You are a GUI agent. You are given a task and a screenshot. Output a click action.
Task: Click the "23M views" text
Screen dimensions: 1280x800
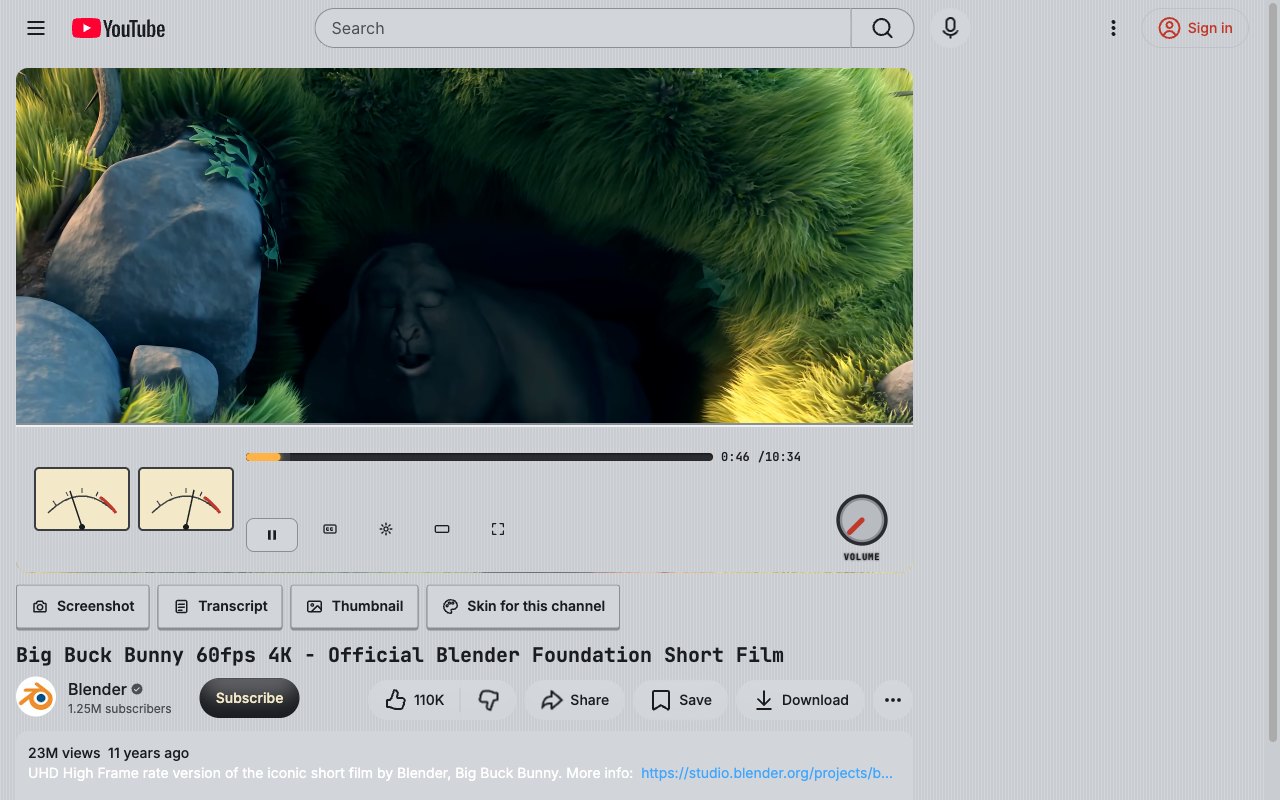tap(64, 753)
